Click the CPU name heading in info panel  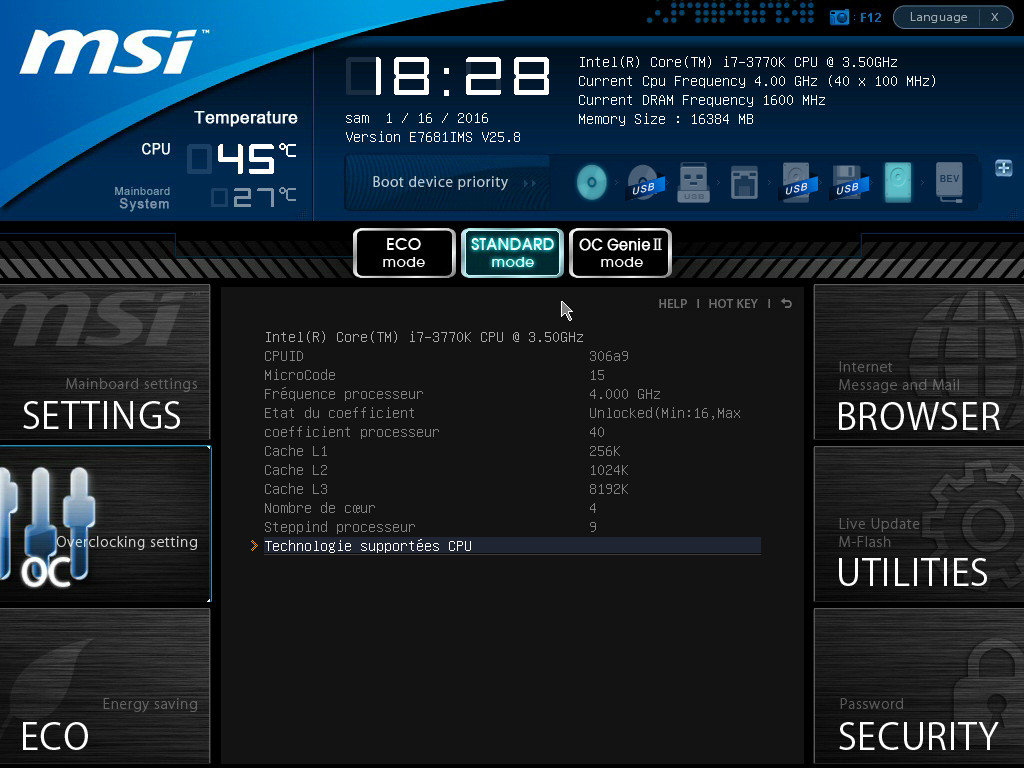pos(424,338)
